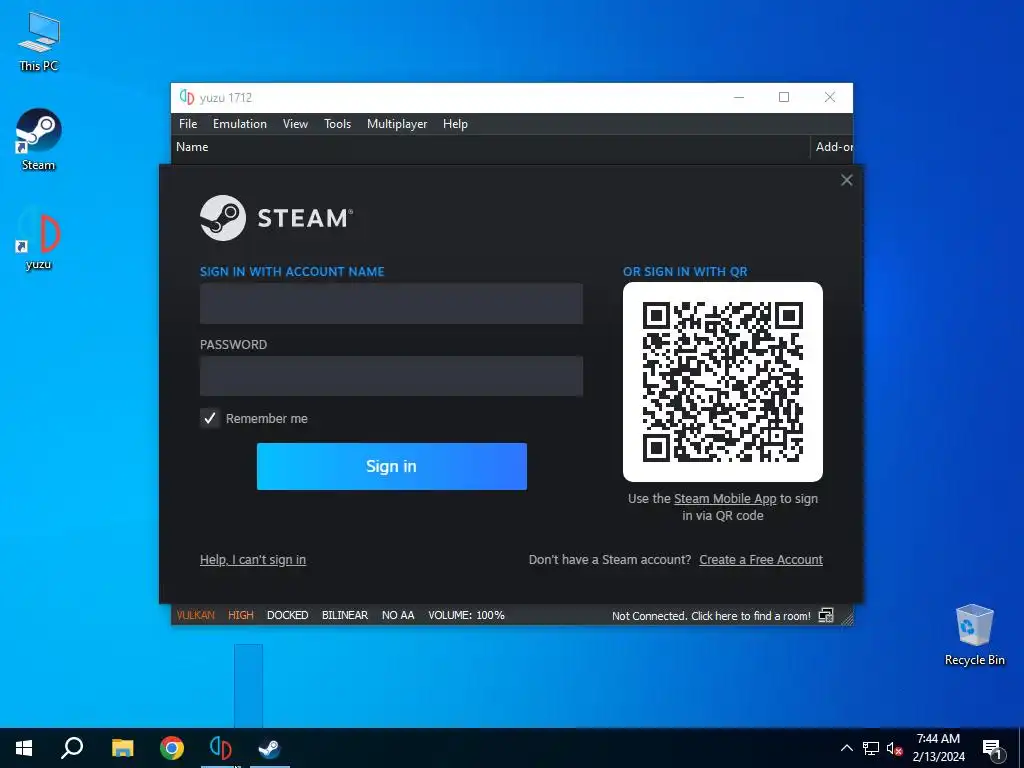The image size is (1024, 768).
Task: Open the Help menu in yuzu
Action: click(455, 123)
